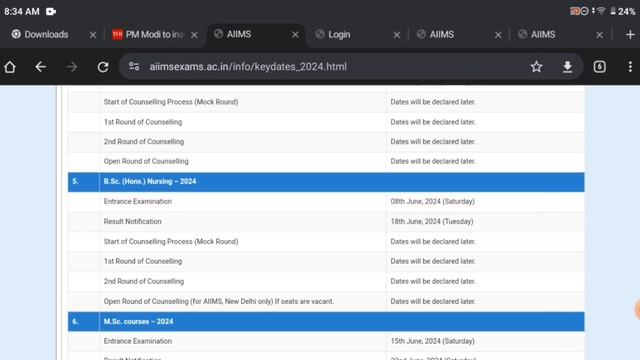Image resolution: width=640 pixels, height=360 pixels.
Task: Tap the URL aiimsexams.ac.in address field
Action: tap(248, 67)
